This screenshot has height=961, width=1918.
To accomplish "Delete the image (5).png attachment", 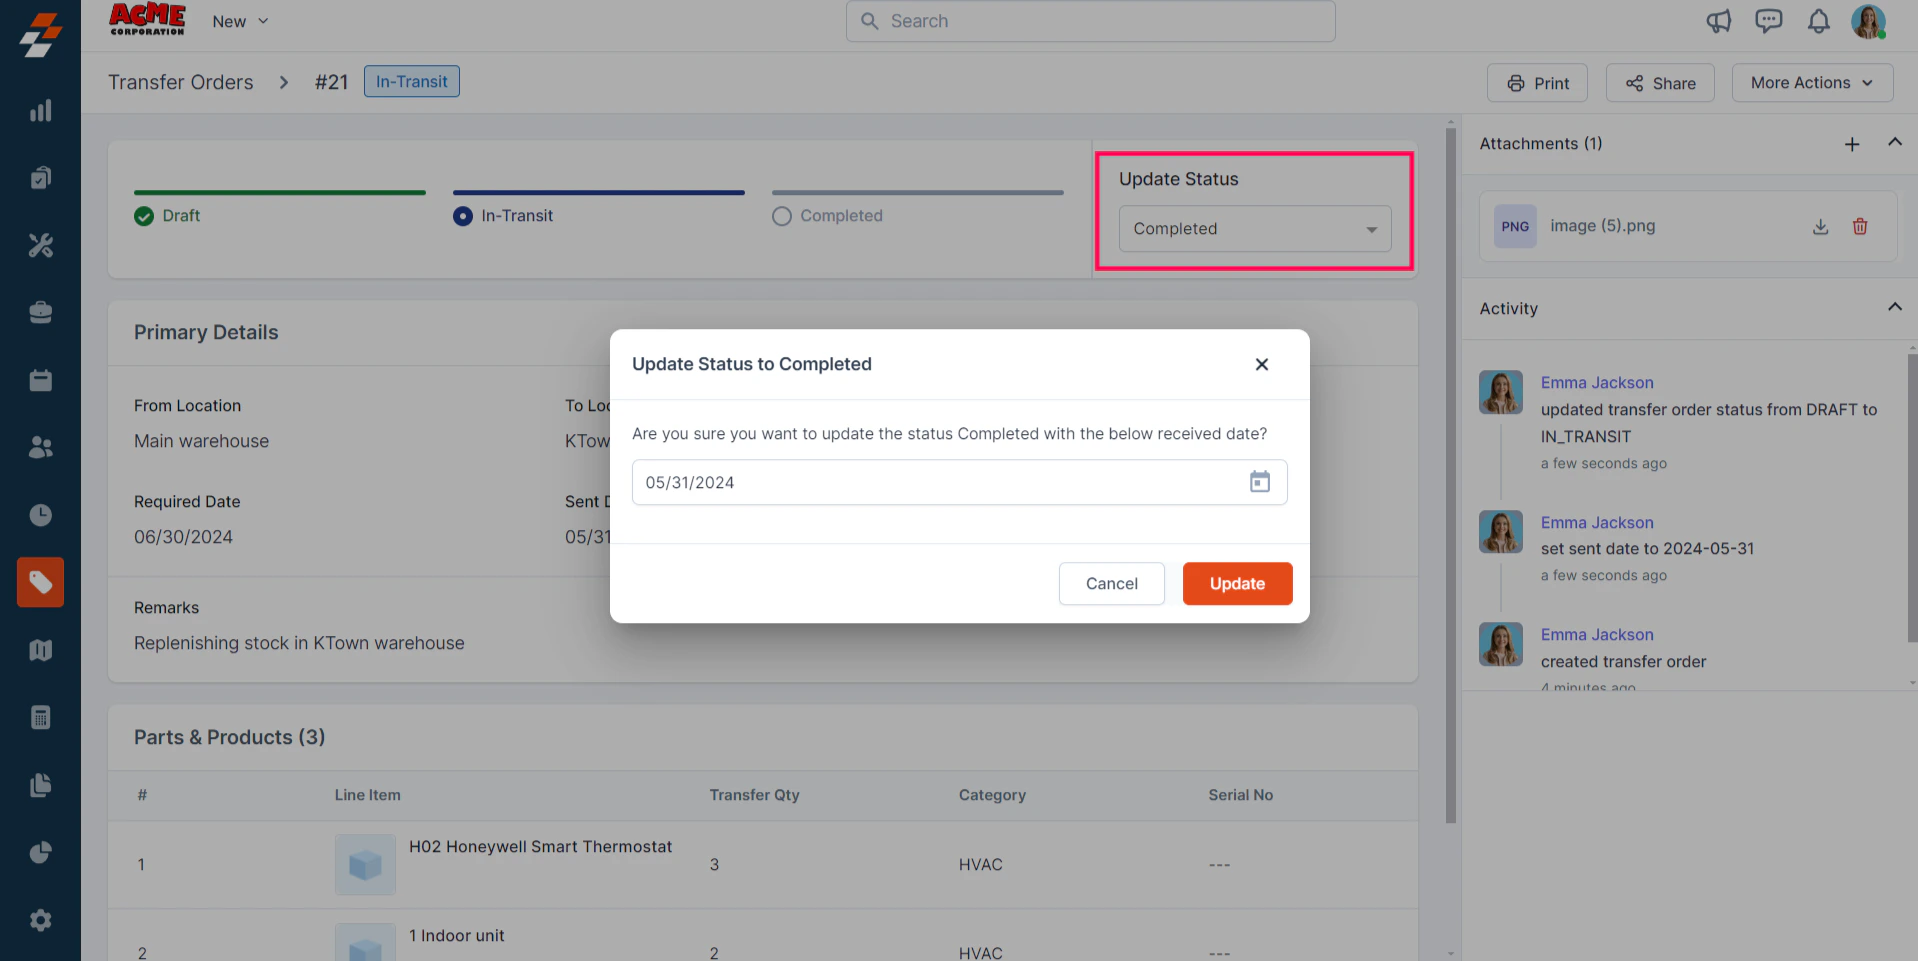I will [1860, 227].
